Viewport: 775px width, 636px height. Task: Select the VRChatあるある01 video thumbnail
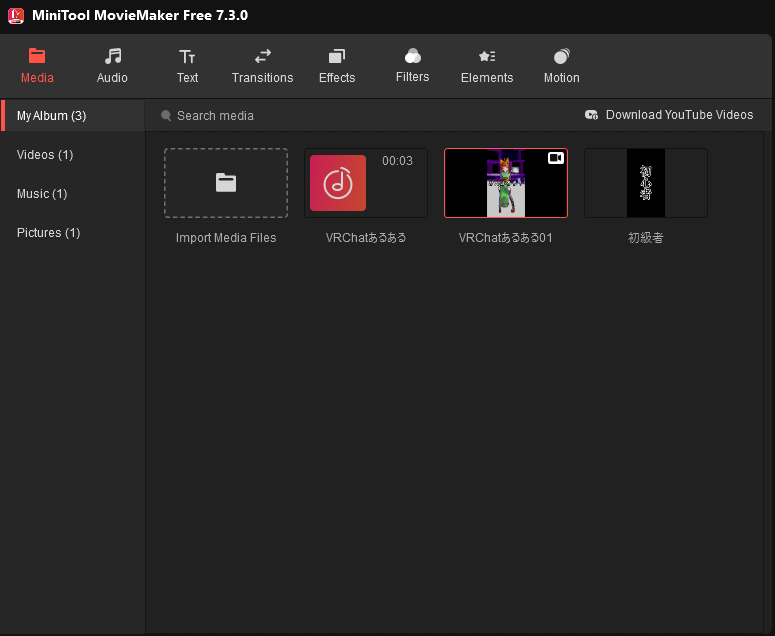(x=506, y=183)
